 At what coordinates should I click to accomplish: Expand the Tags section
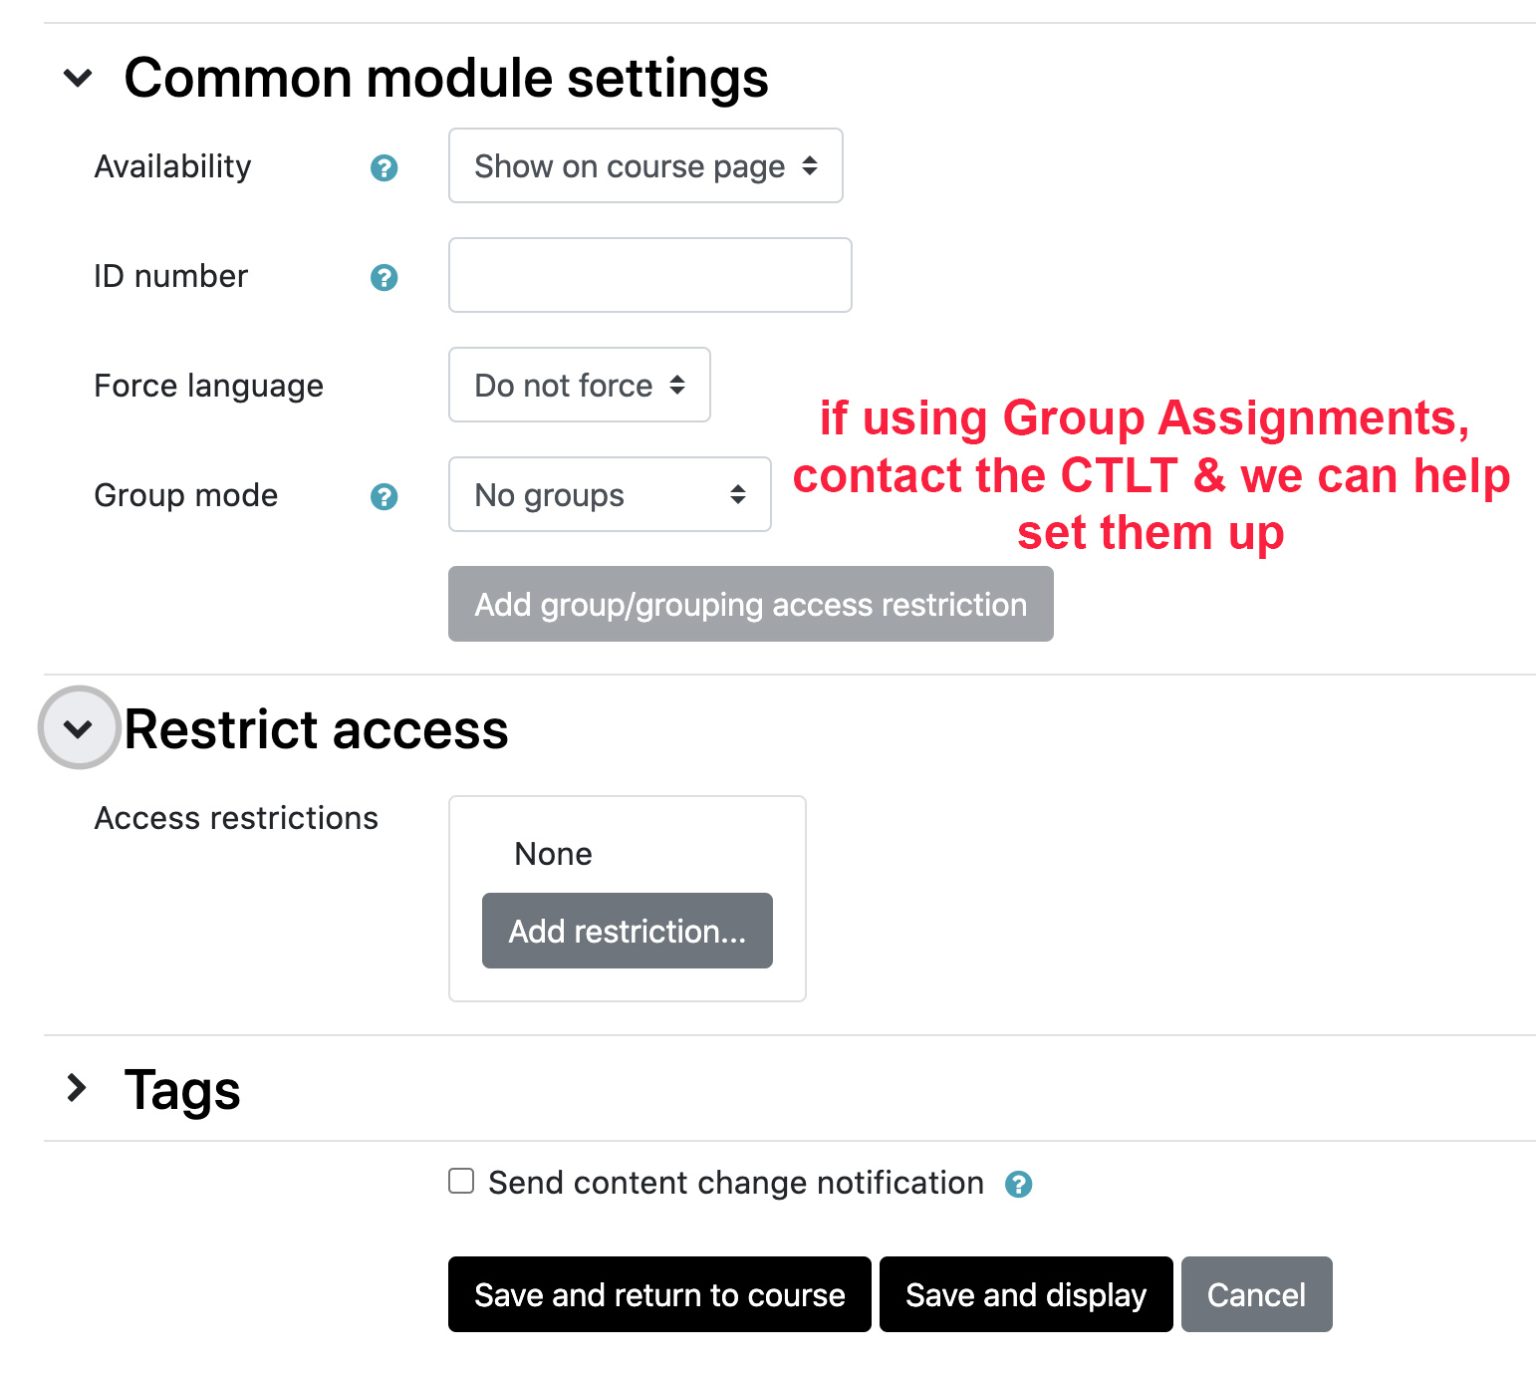(x=77, y=1088)
